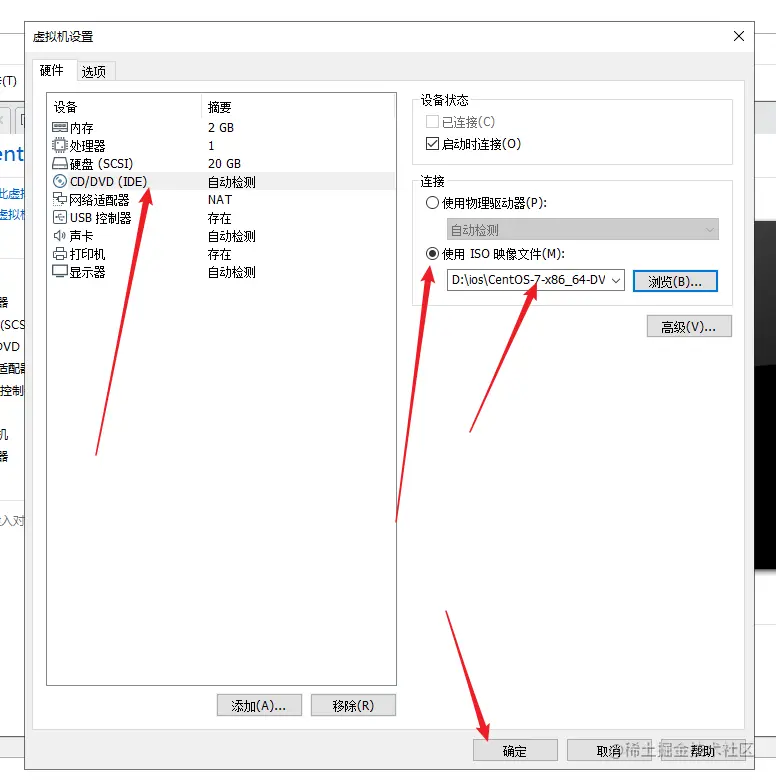Toggle the 启动时连接(O) checkbox
The height and width of the screenshot is (781, 776).
point(432,144)
